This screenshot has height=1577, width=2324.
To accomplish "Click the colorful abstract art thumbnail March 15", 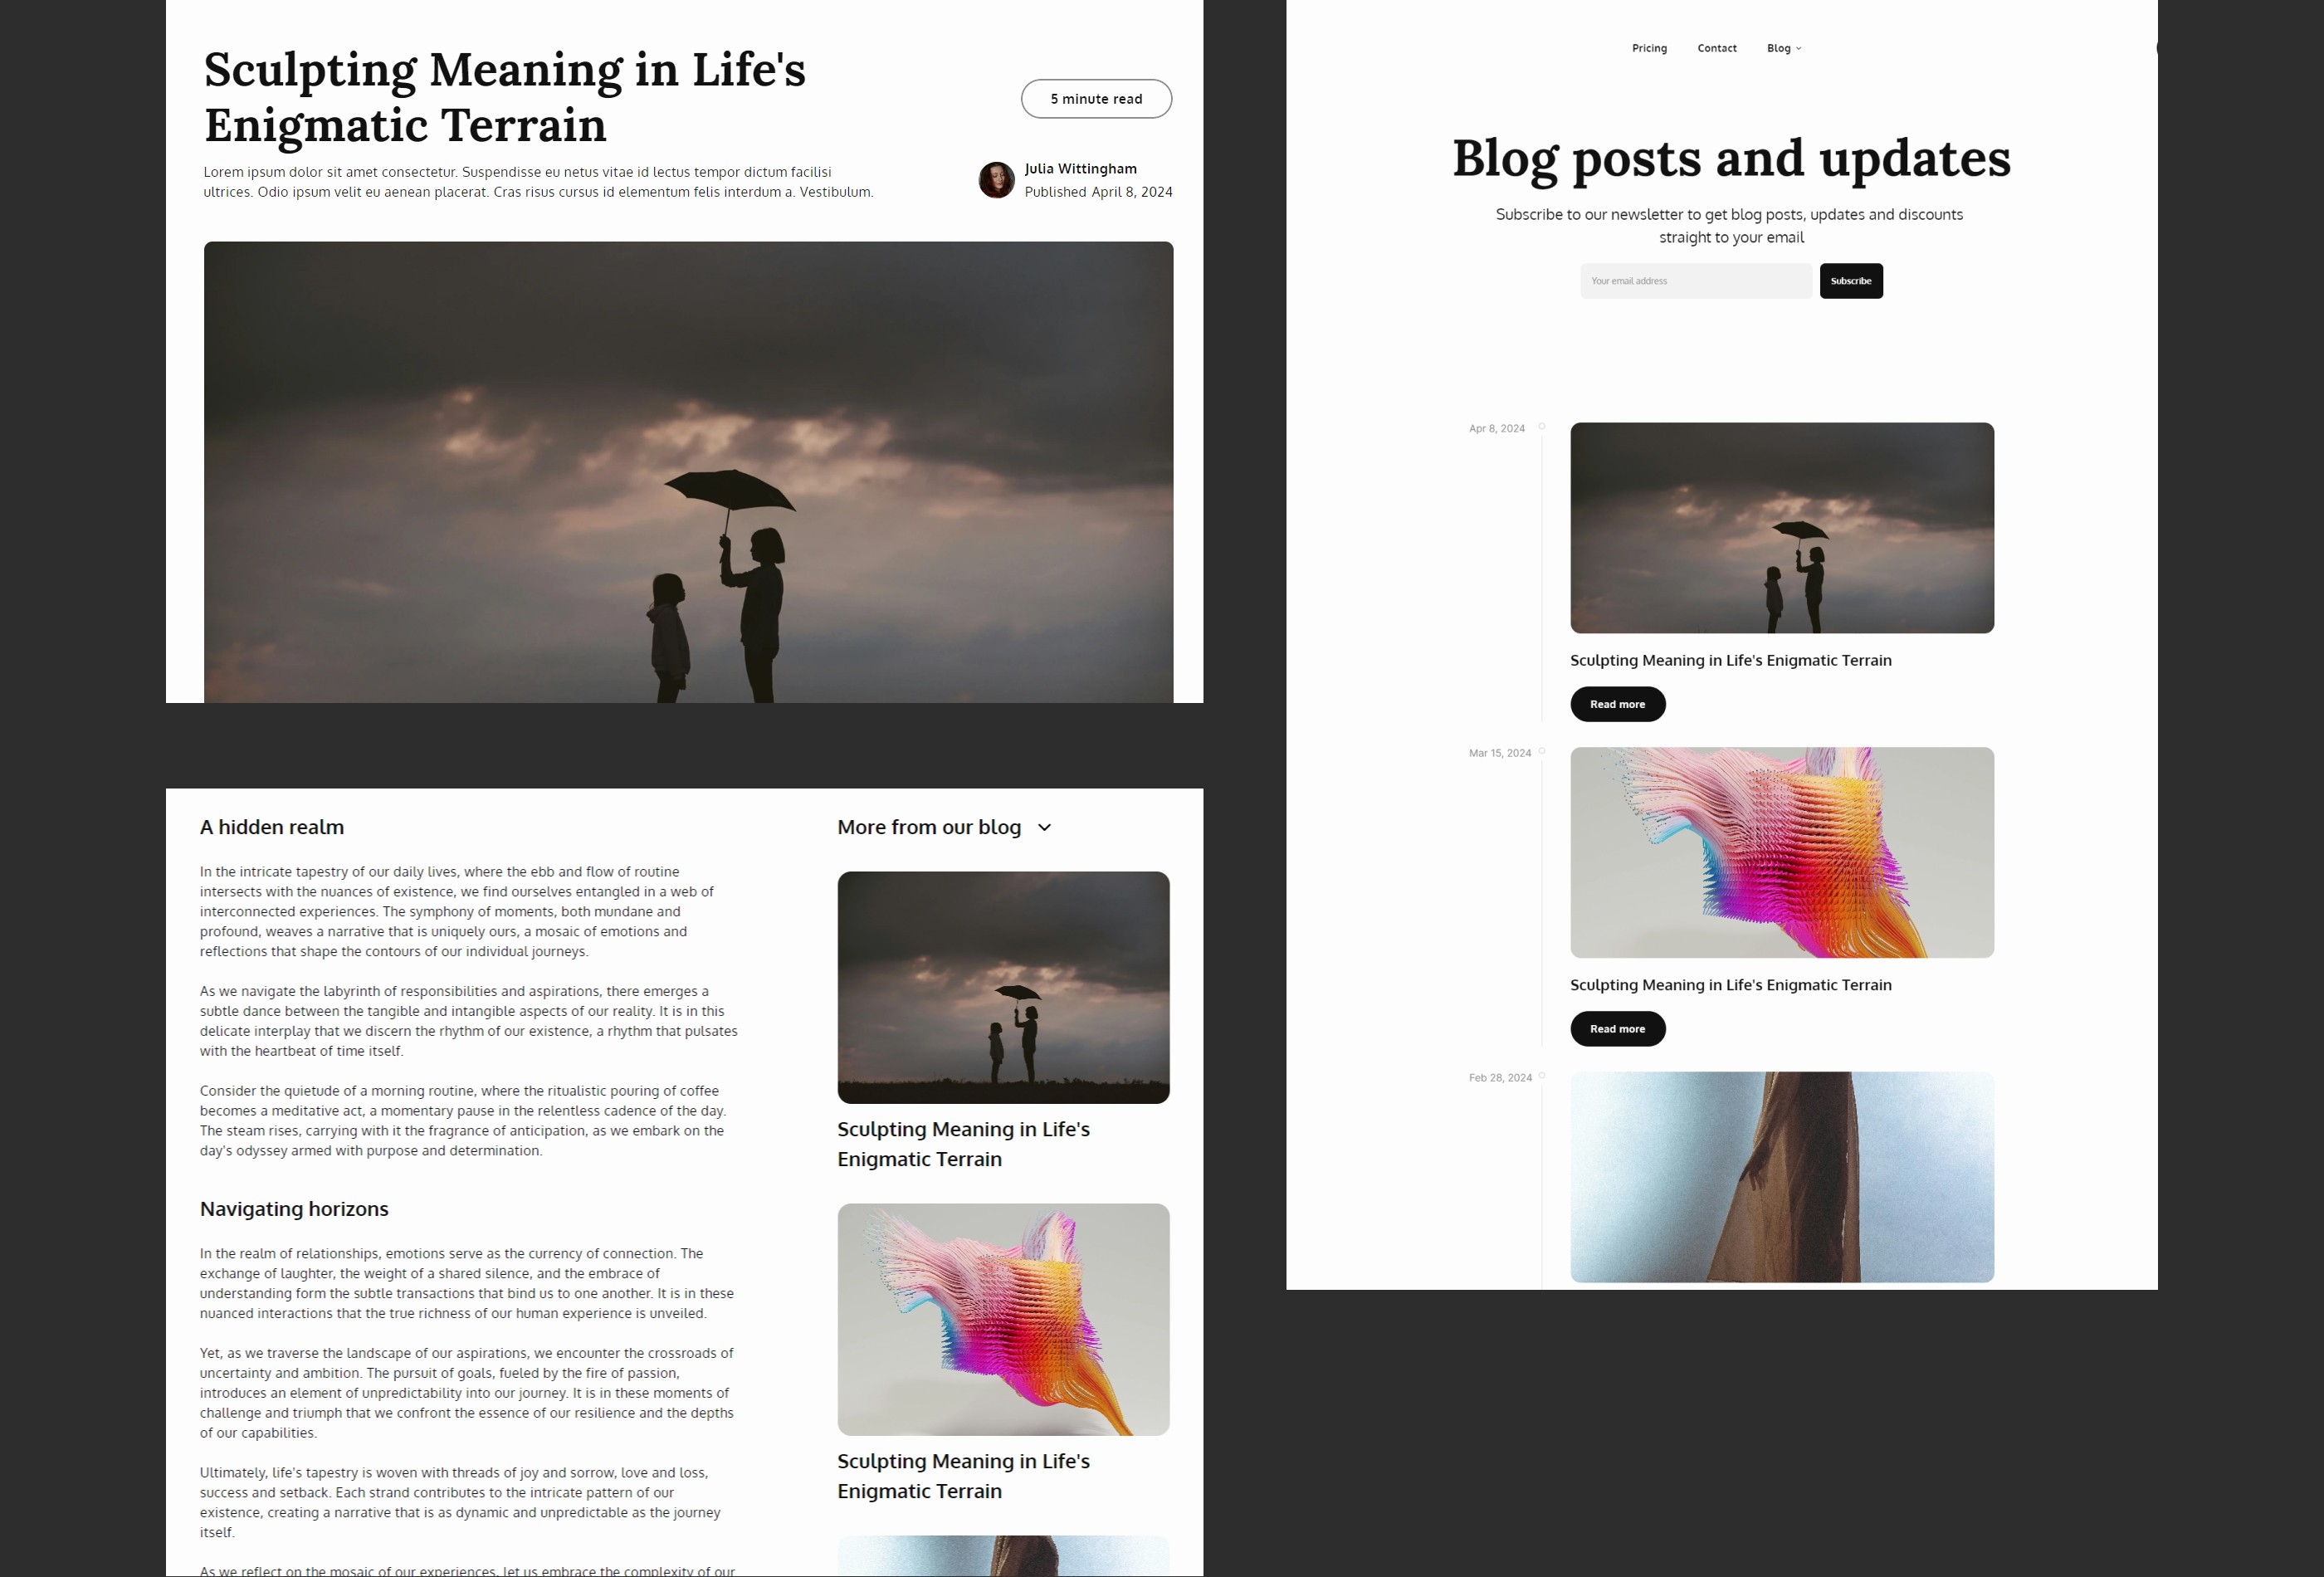I will pos(1780,852).
